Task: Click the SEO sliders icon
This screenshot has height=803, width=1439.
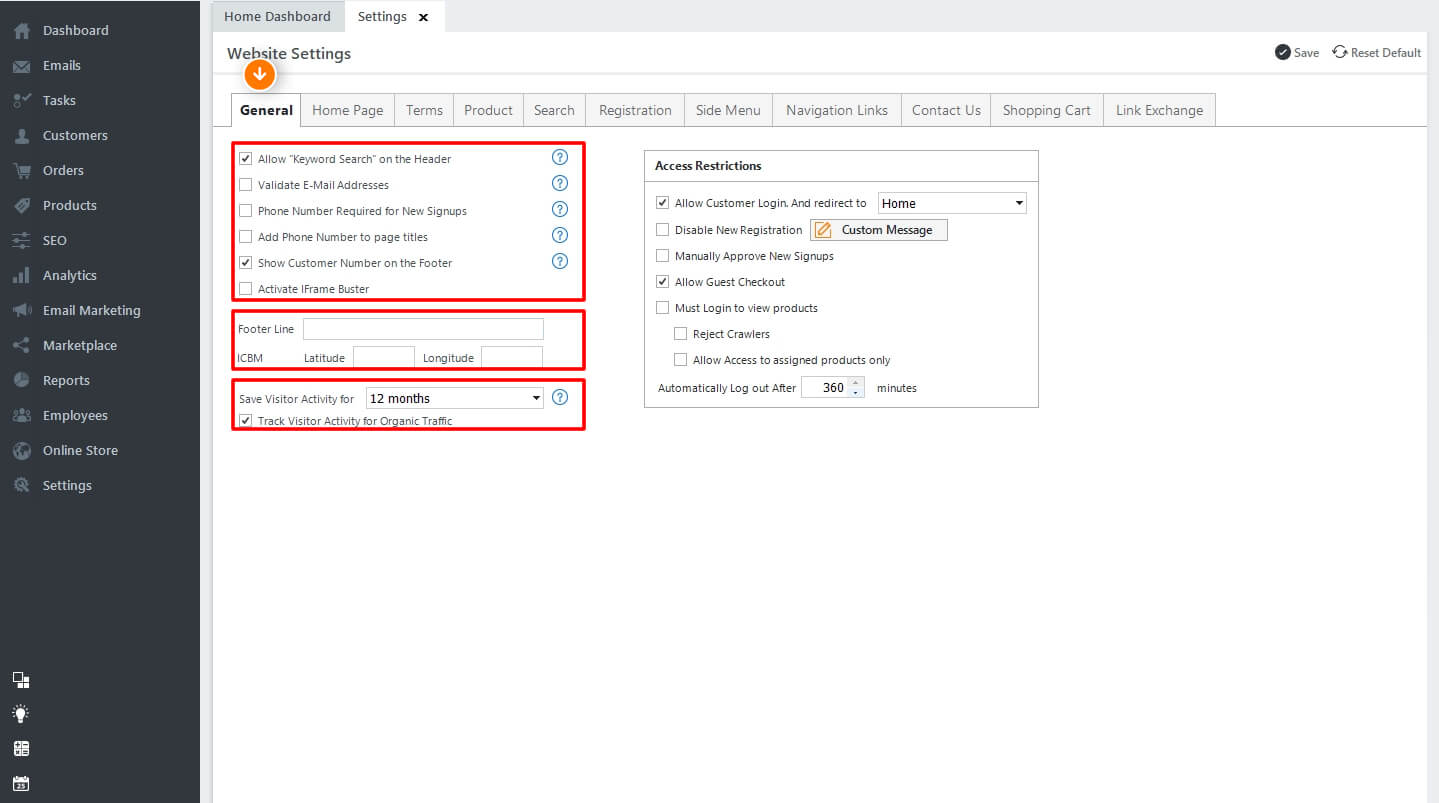Action: 21,241
